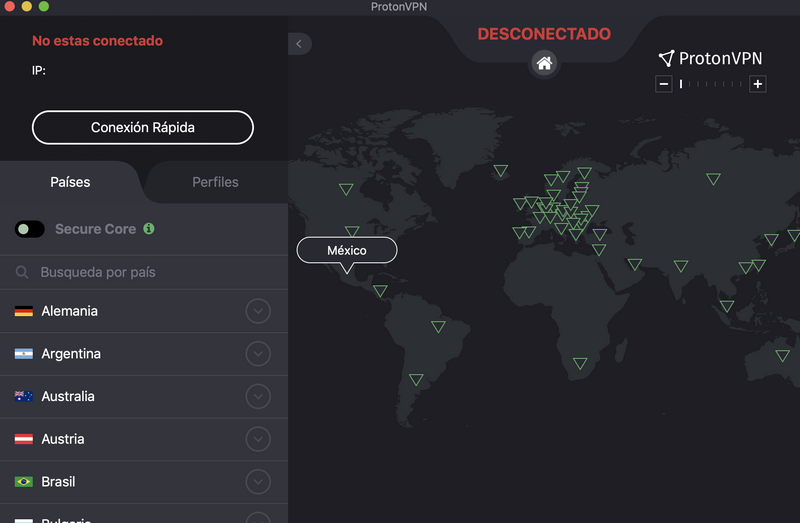Click the Brasil flag icon
This screenshot has height=523, width=800.
[23, 482]
